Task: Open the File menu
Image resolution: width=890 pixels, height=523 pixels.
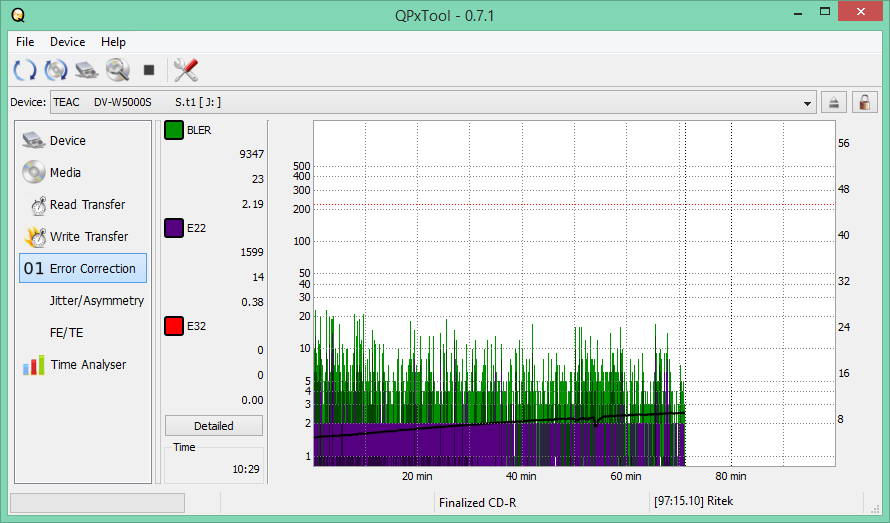Action: point(25,42)
